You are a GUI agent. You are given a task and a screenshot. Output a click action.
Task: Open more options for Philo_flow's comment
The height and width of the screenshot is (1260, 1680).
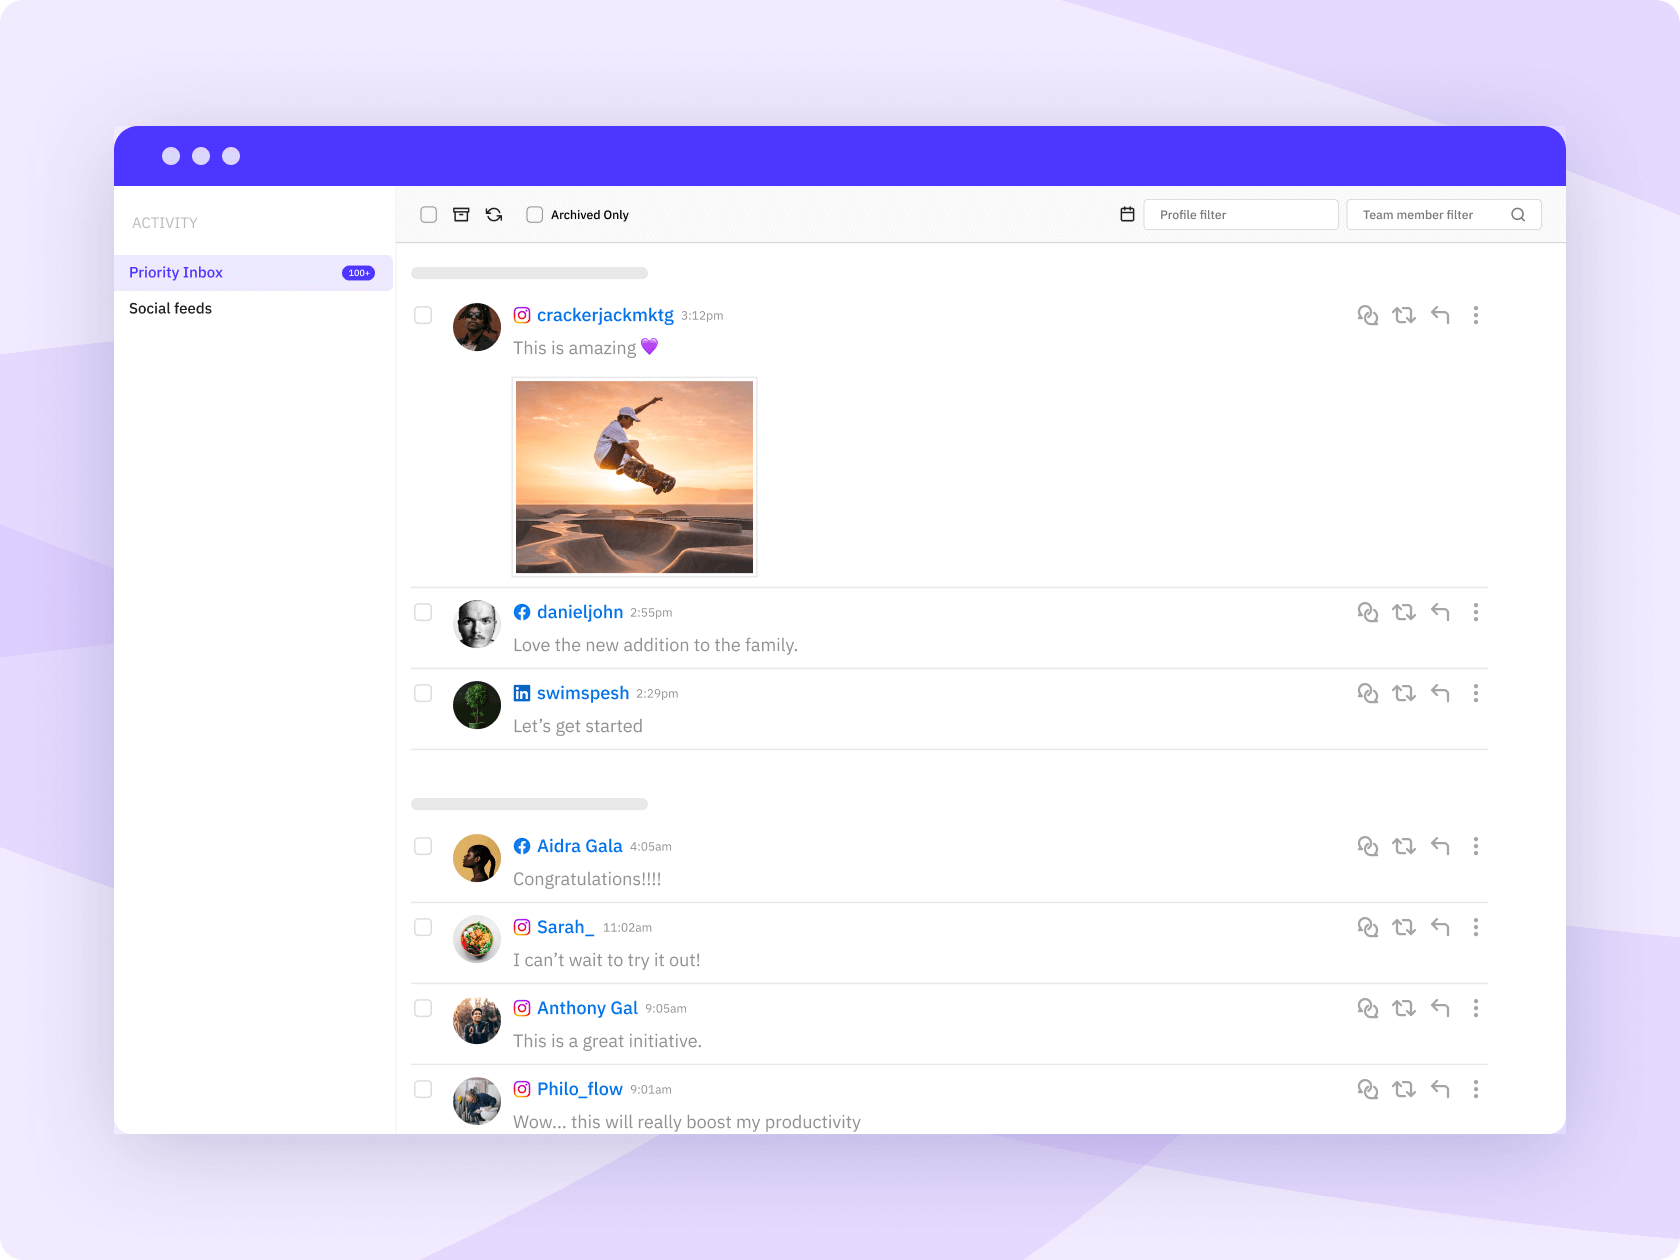point(1476,1089)
